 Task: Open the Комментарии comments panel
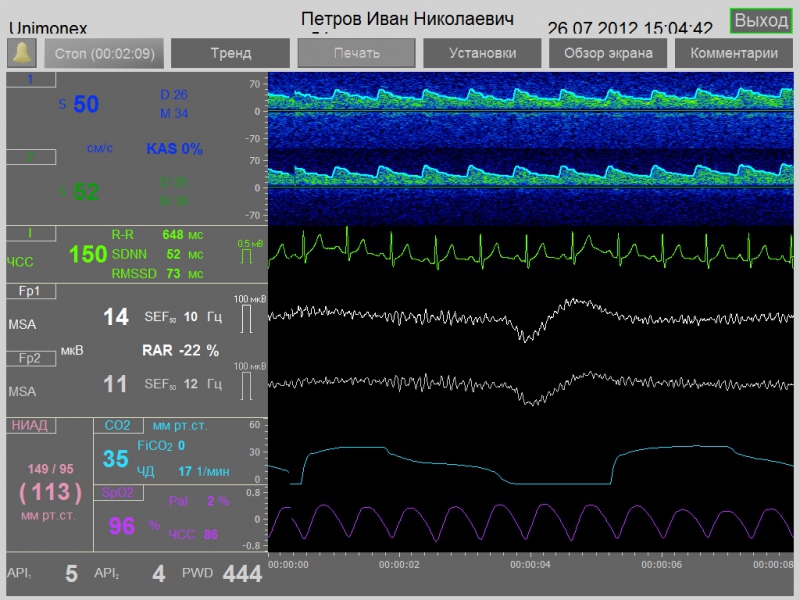tap(734, 53)
